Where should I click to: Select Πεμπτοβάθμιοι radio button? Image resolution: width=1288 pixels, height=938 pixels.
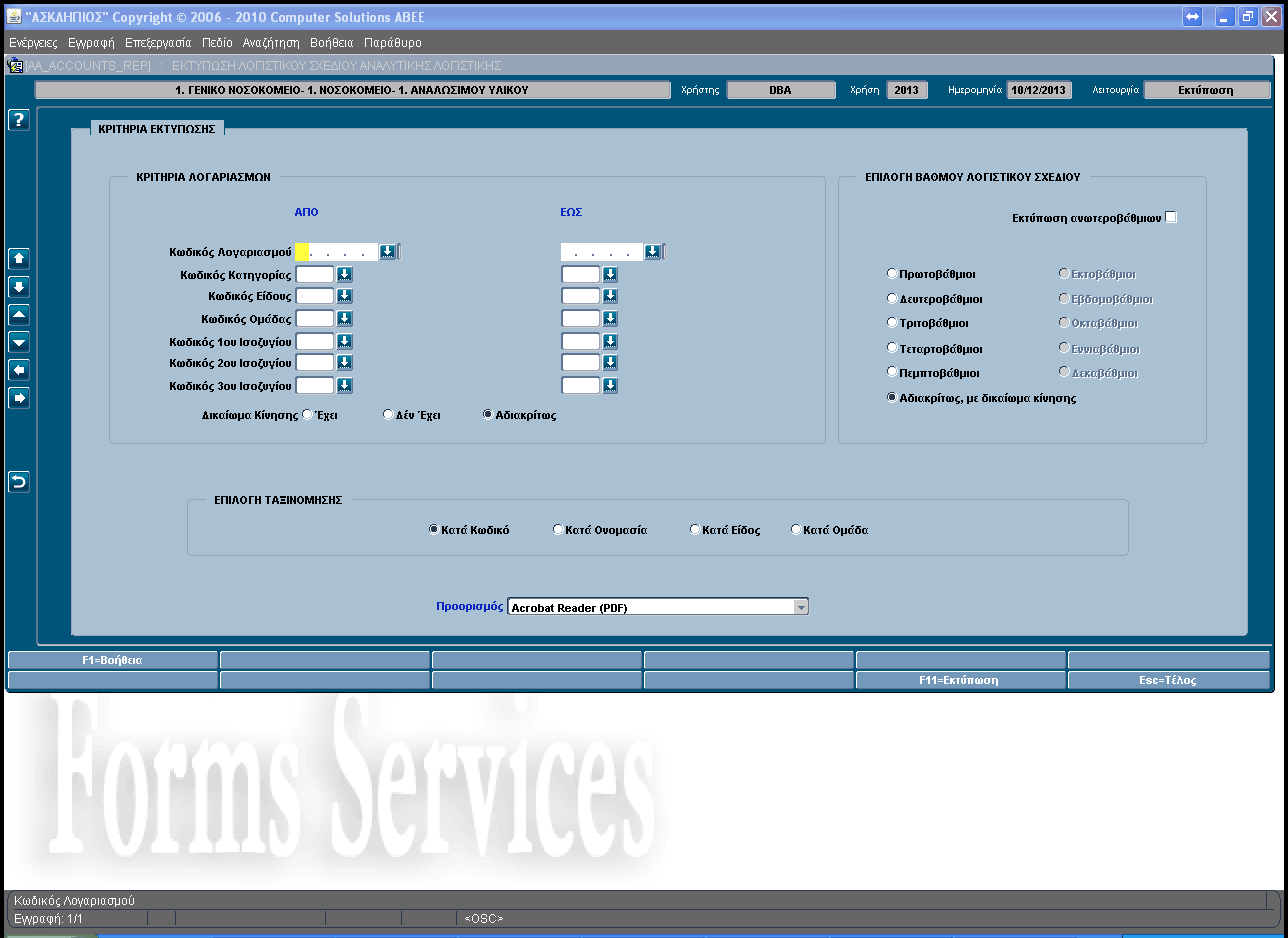click(x=892, y=372)
